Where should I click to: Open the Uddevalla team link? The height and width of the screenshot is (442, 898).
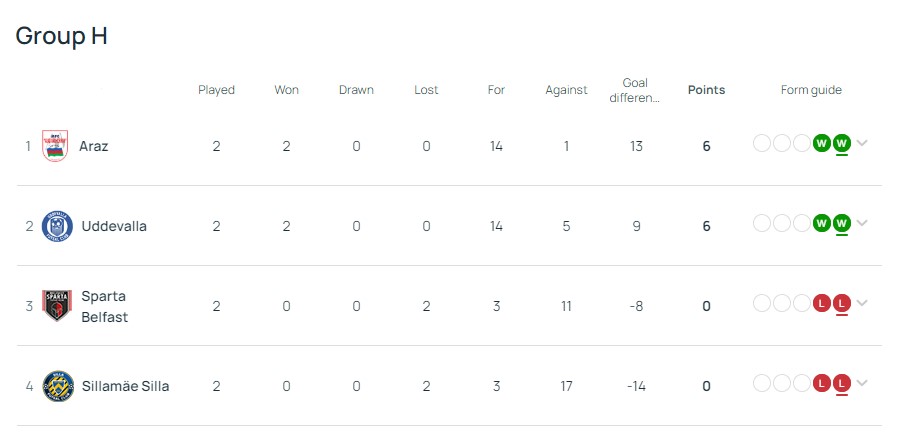click(x=113, y=226)
